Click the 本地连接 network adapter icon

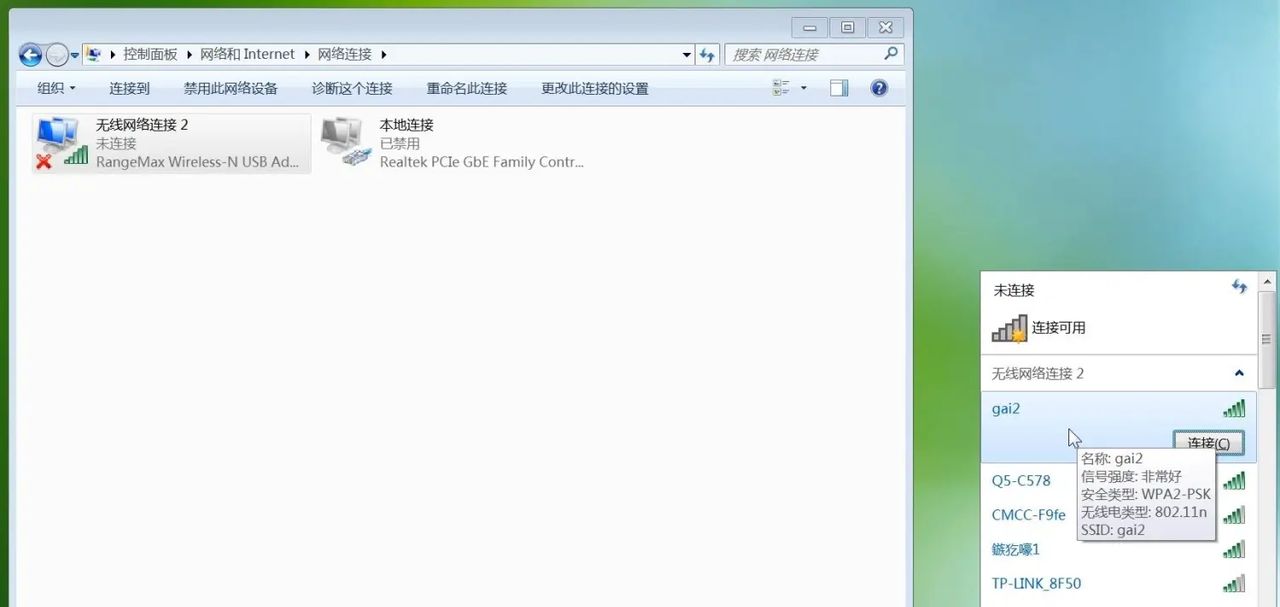(x=345, y=140)
